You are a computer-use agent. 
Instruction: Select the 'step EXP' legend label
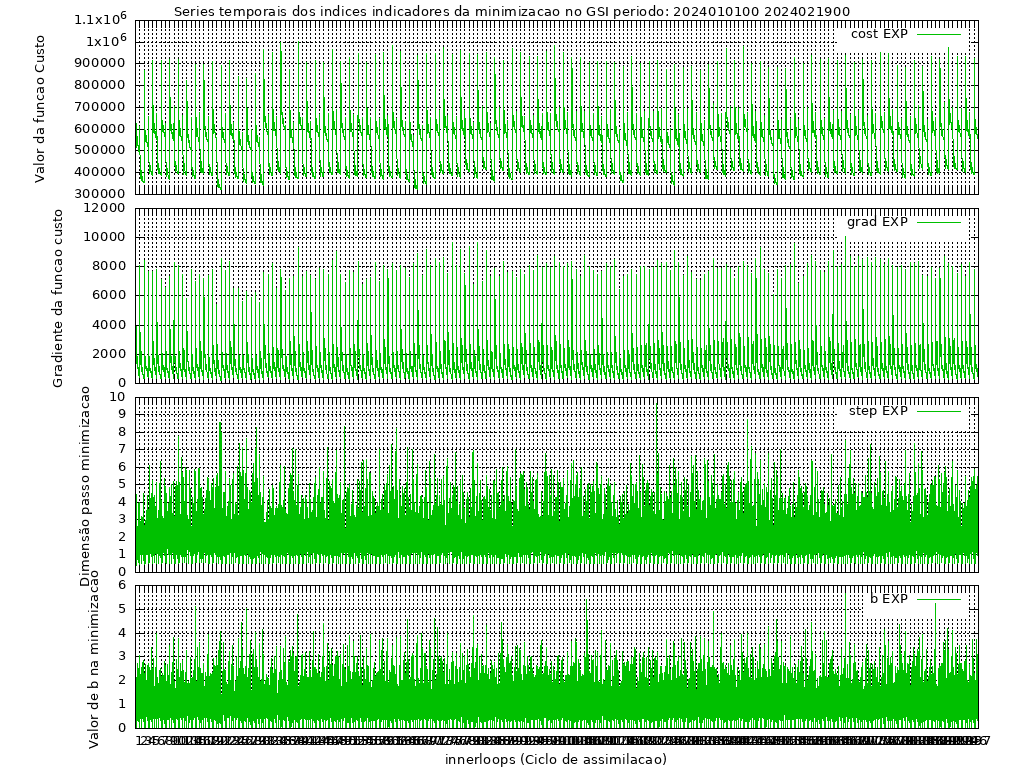click(877, 411)
